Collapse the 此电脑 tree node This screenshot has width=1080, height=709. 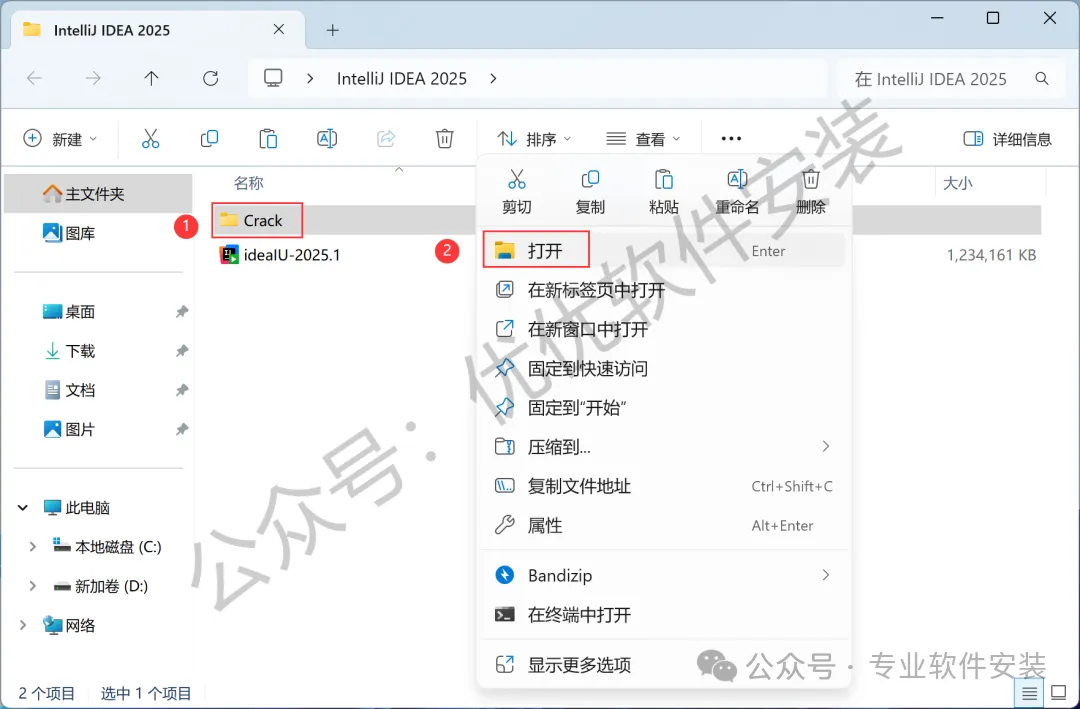click(x=23, y=508)
